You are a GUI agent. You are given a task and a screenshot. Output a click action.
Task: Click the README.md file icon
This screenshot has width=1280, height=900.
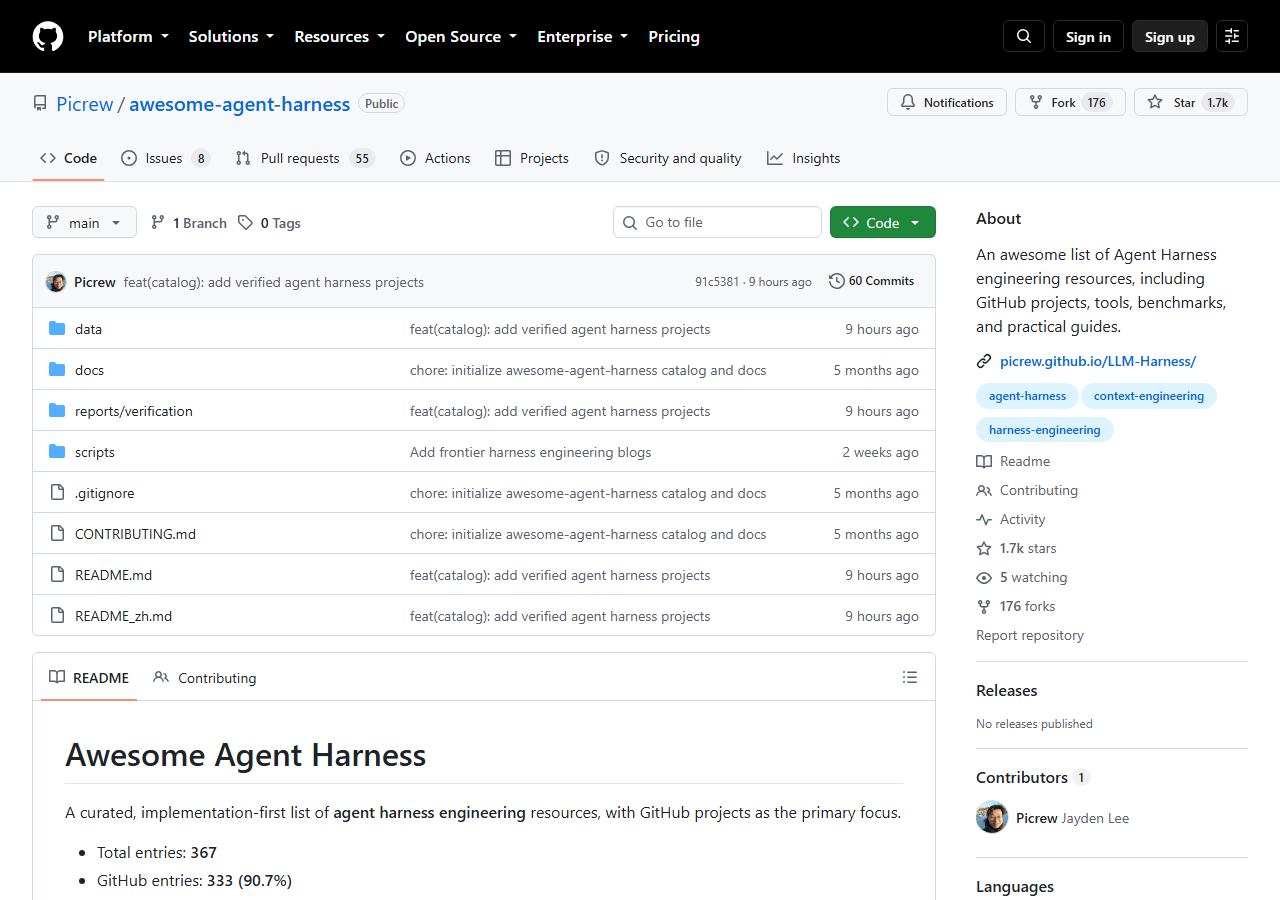click(x=57, y=575)
